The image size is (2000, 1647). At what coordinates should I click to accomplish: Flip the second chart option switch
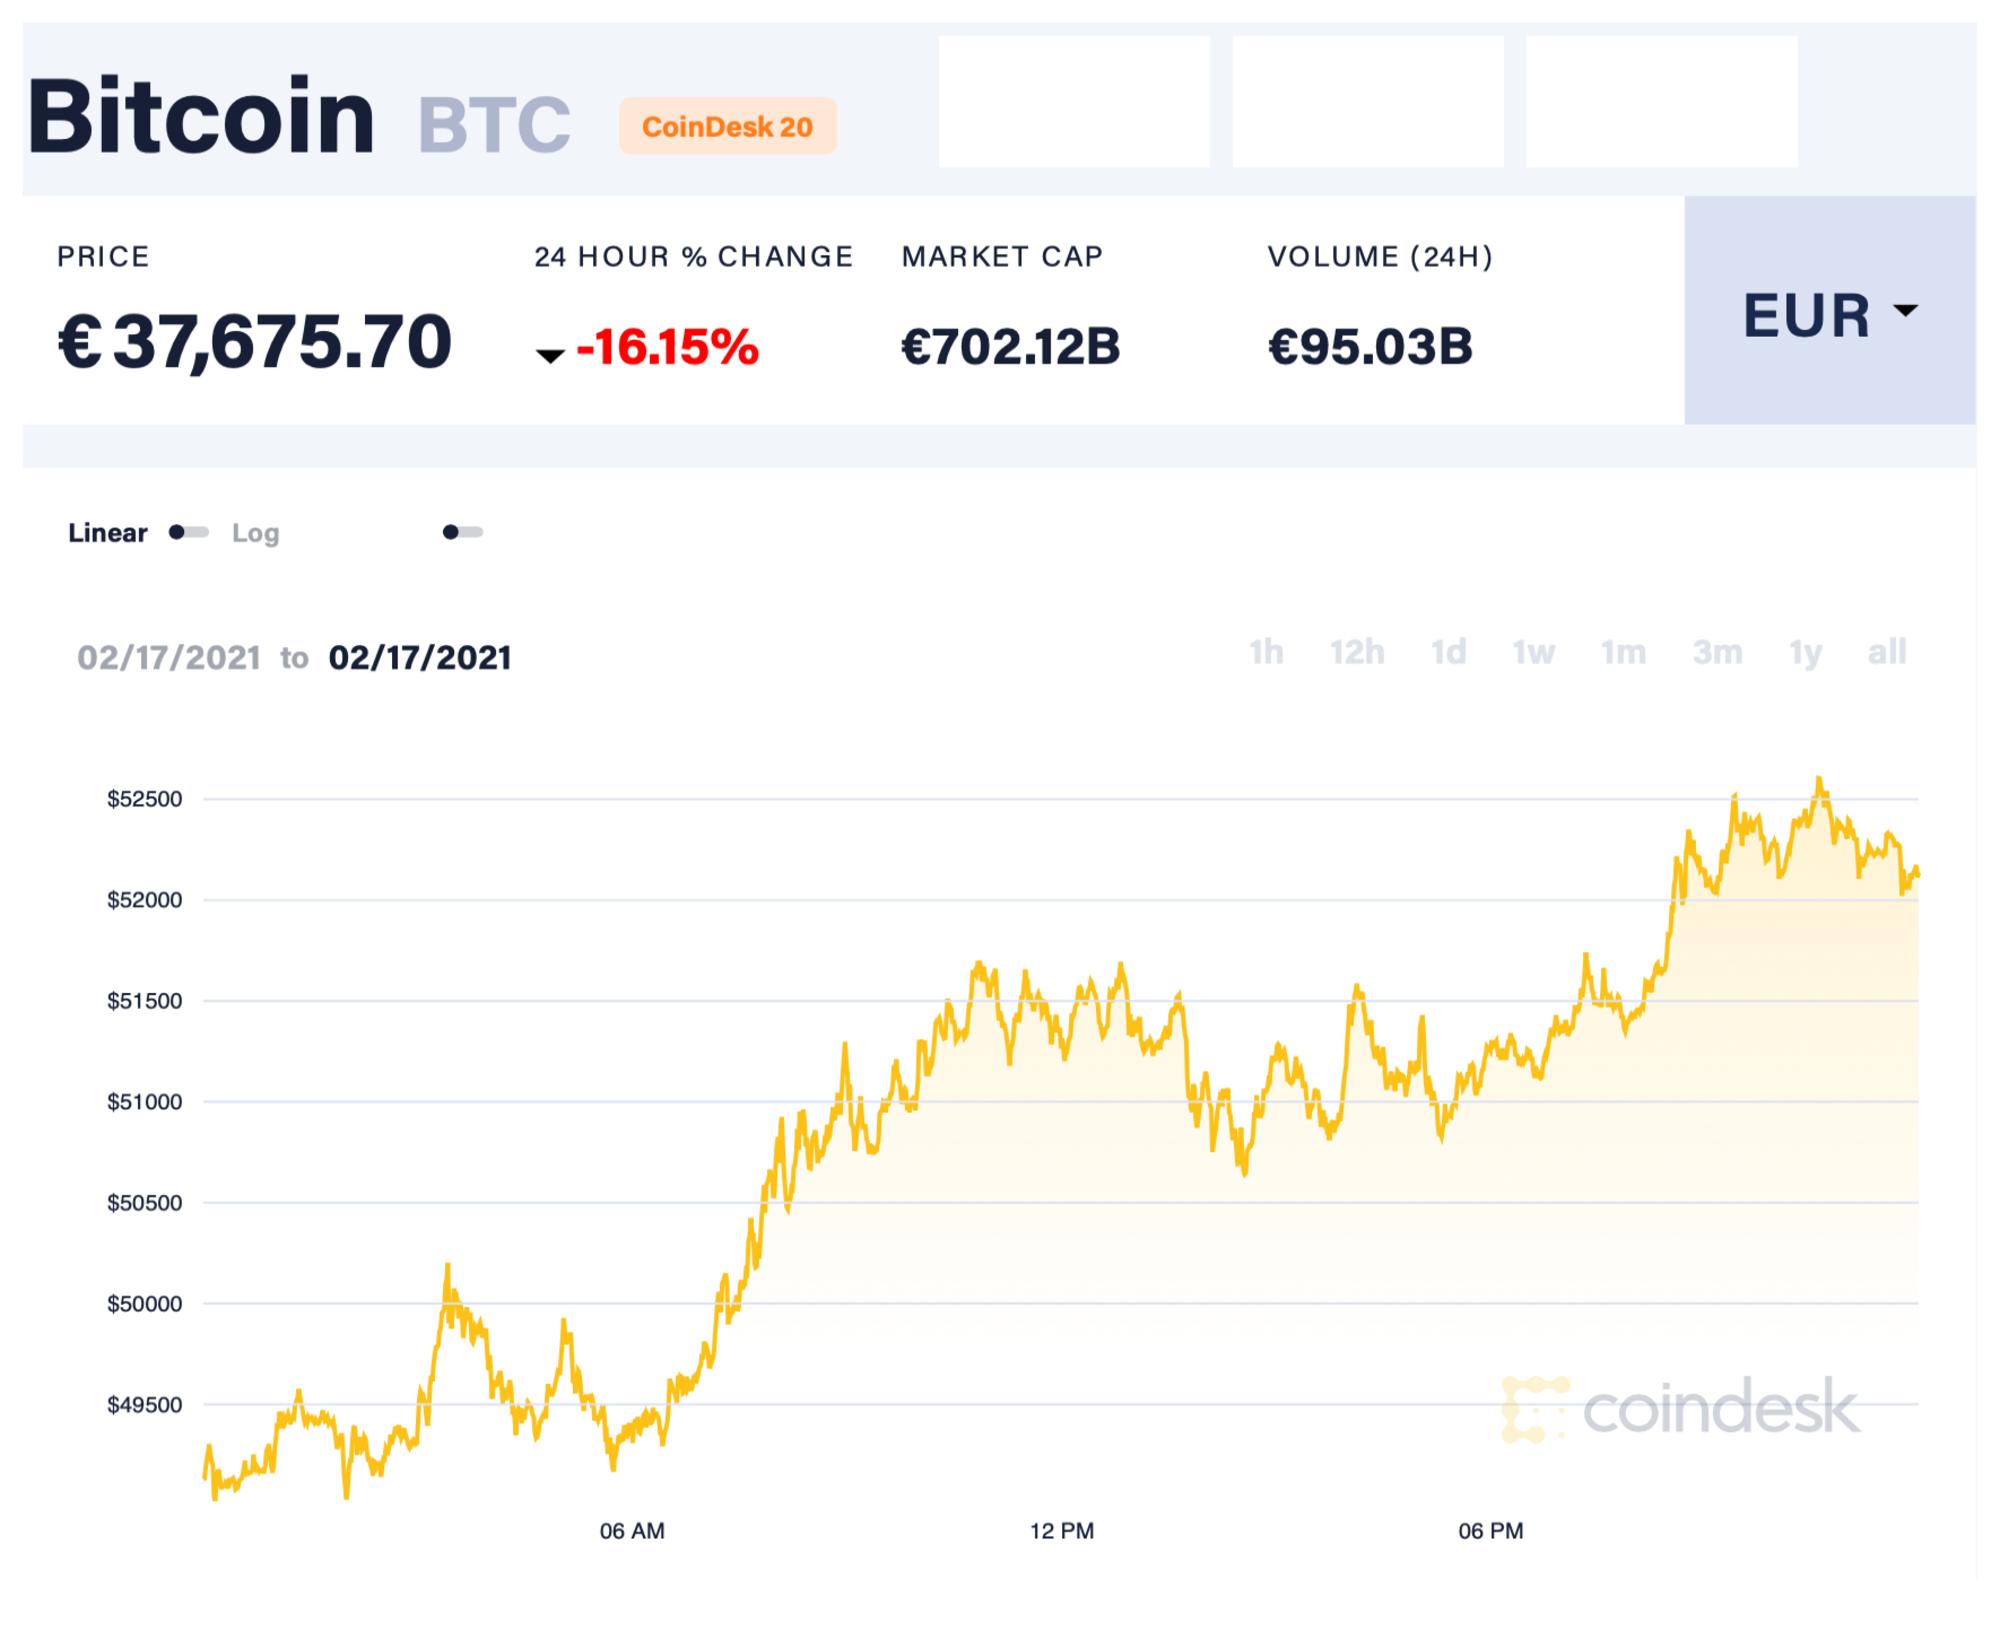point(462,533)
